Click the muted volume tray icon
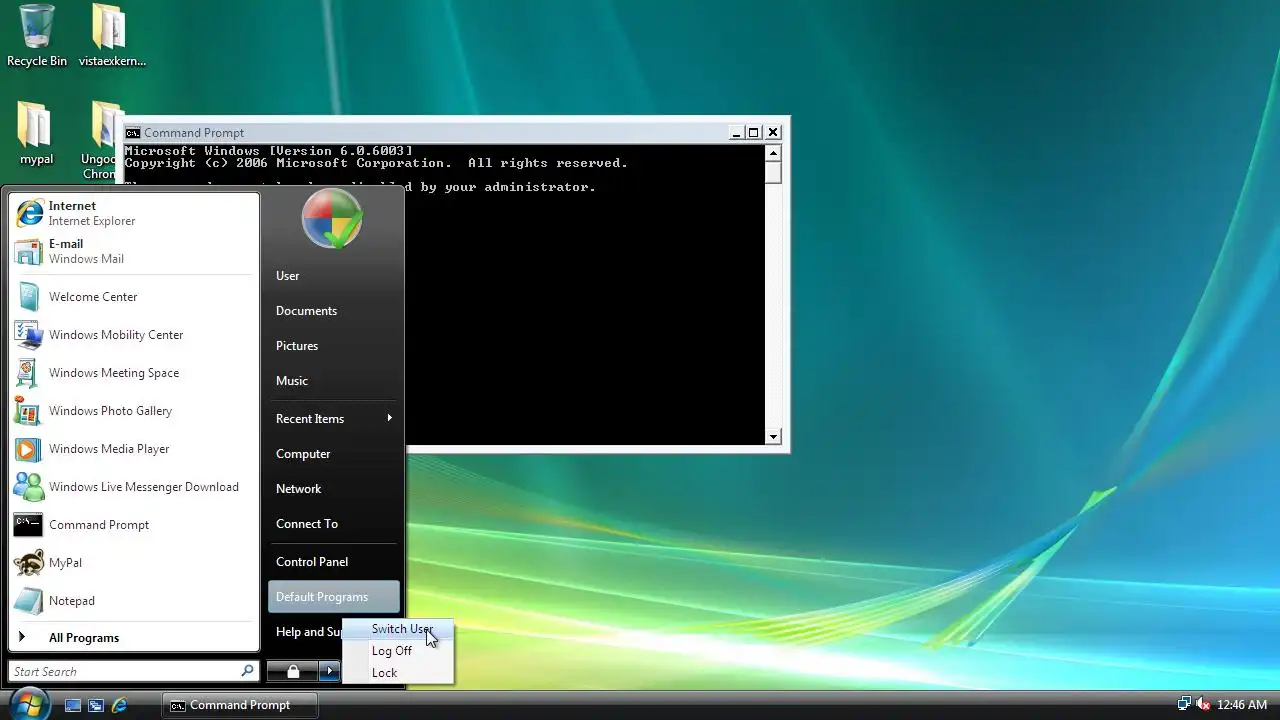This screenshot has height=720, width=1280. (1203, 705)
